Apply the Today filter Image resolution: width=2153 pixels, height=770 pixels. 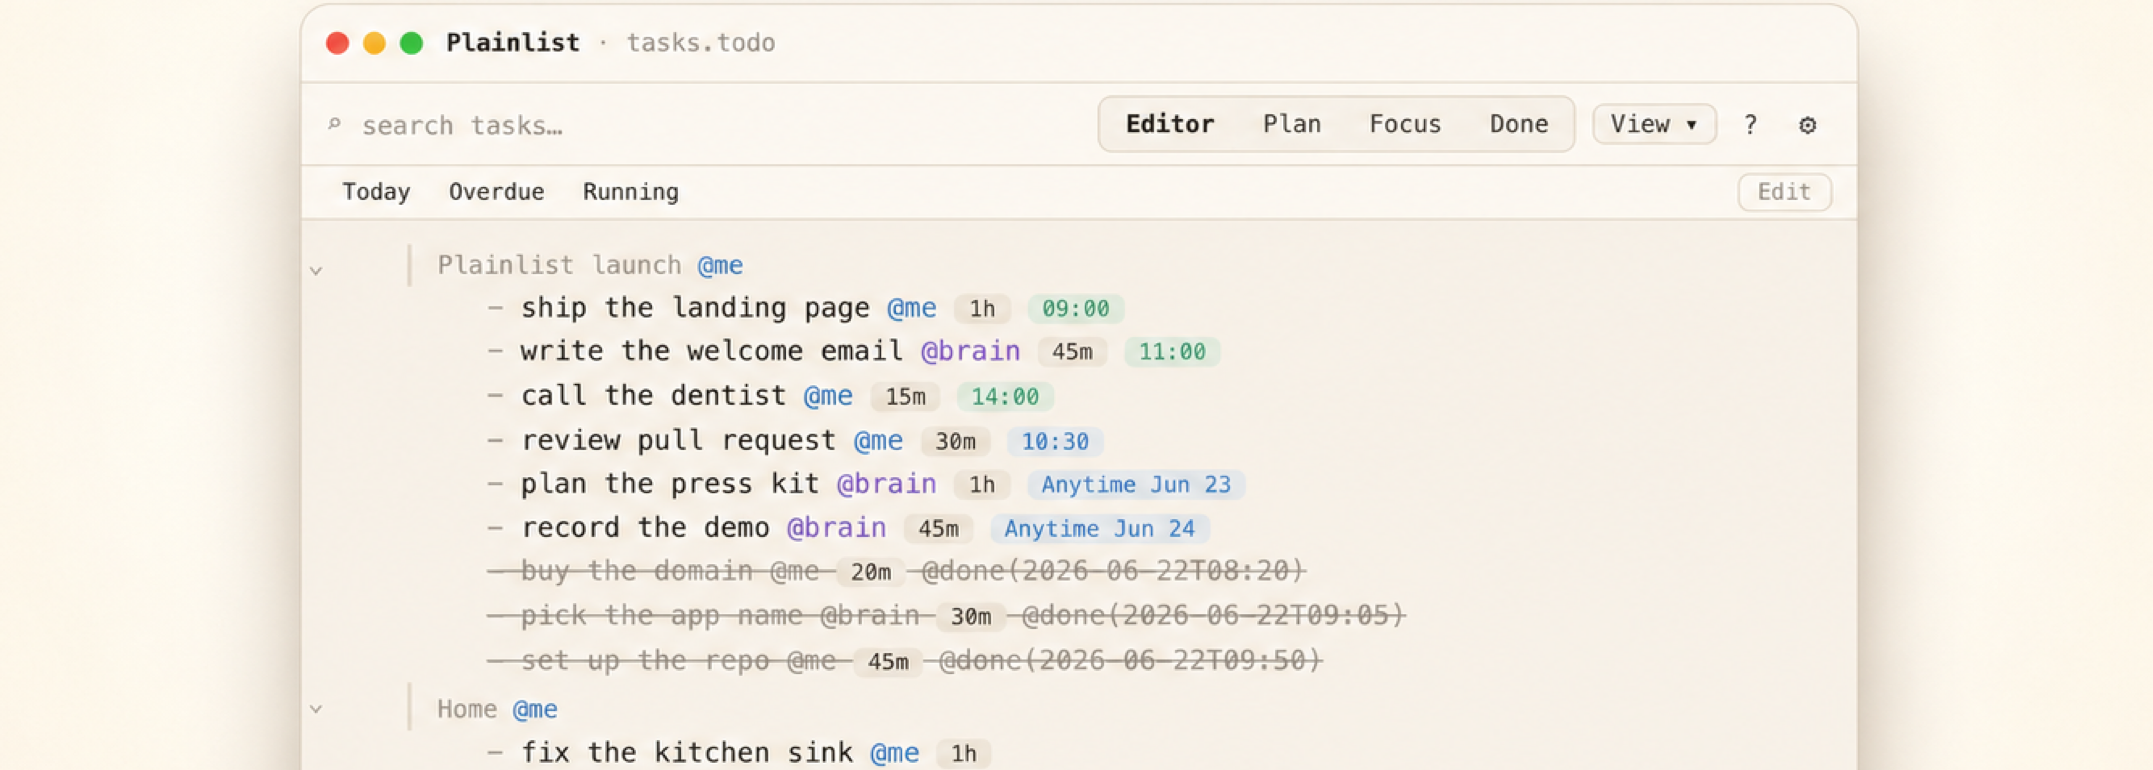pyautogui.click(x=376, y=192)
